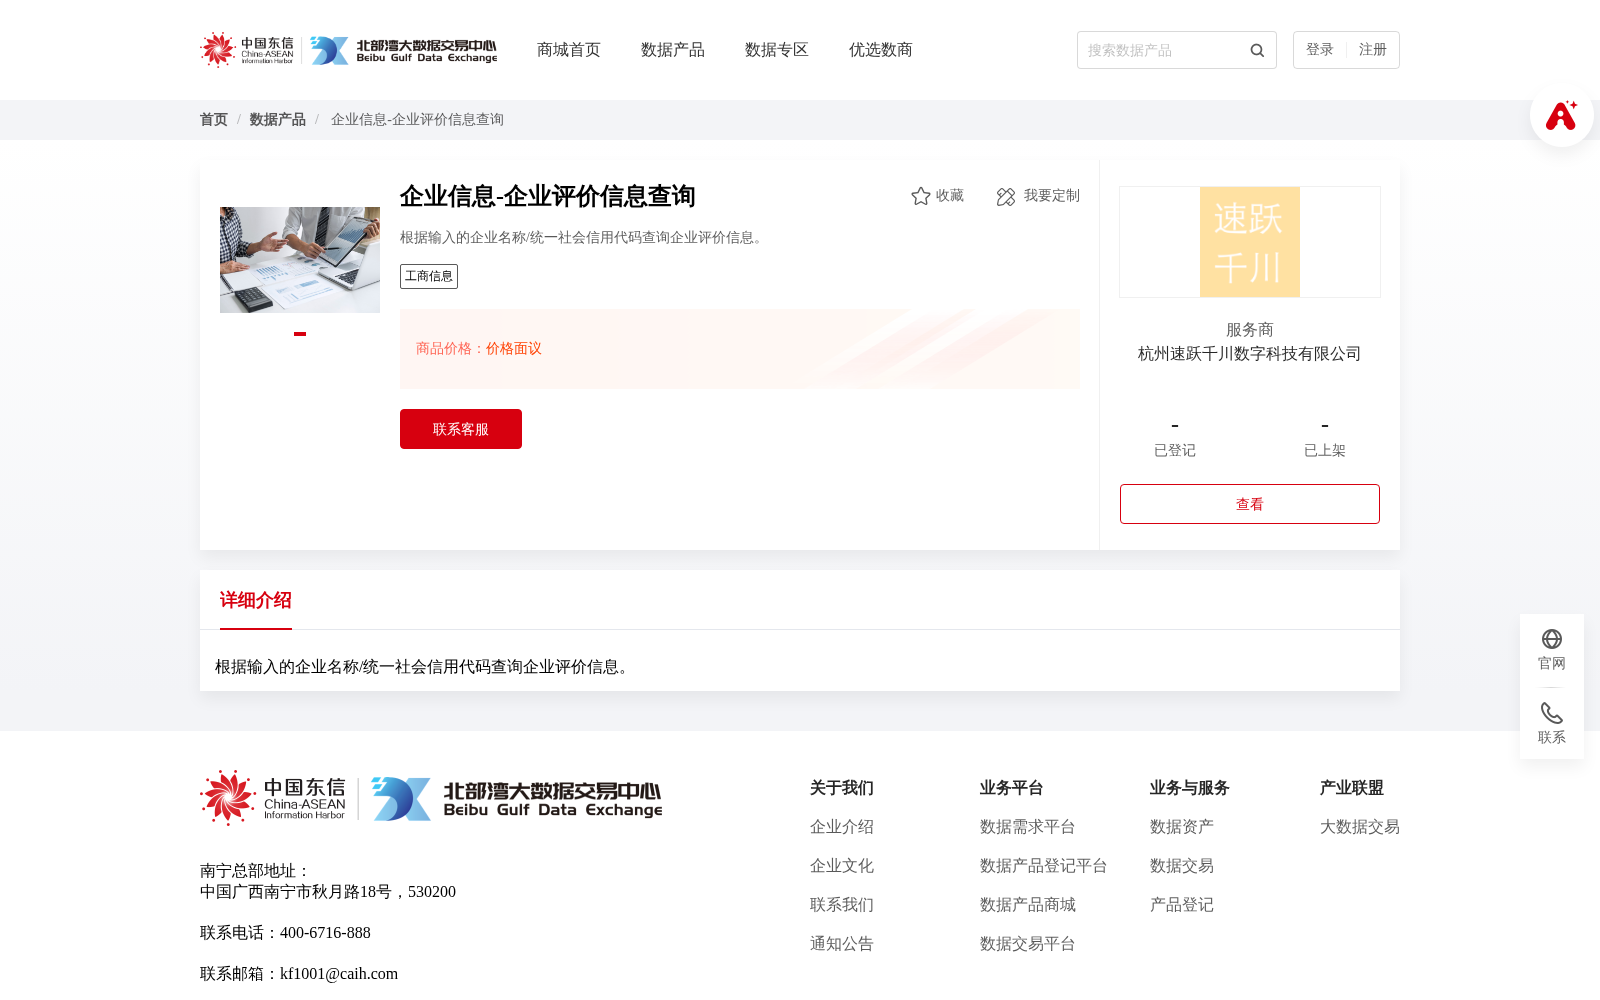The image size is (1600, 1000).
Task: Click the 联系 phone icon
Action: pos(1552,713)
